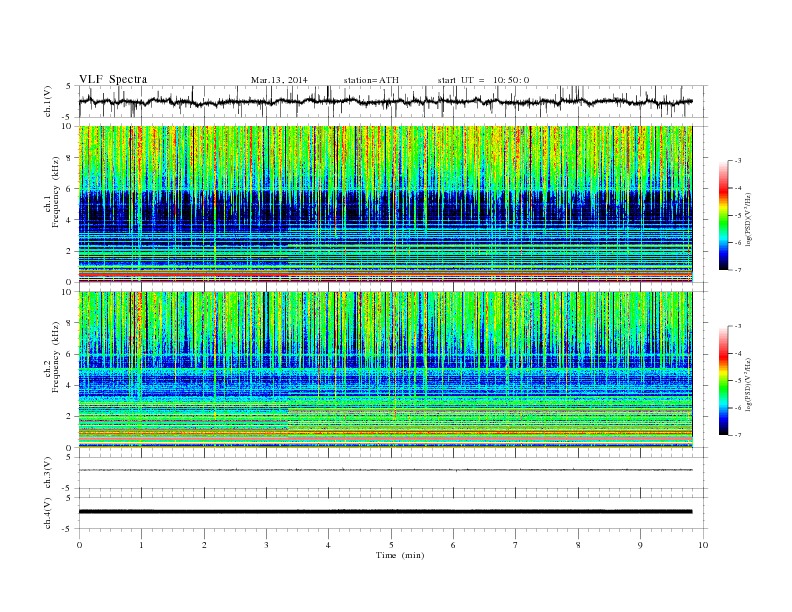Click the "VLF Spectra" title text
The width and height of the screenshot is (792, 612).
point(113,79)
